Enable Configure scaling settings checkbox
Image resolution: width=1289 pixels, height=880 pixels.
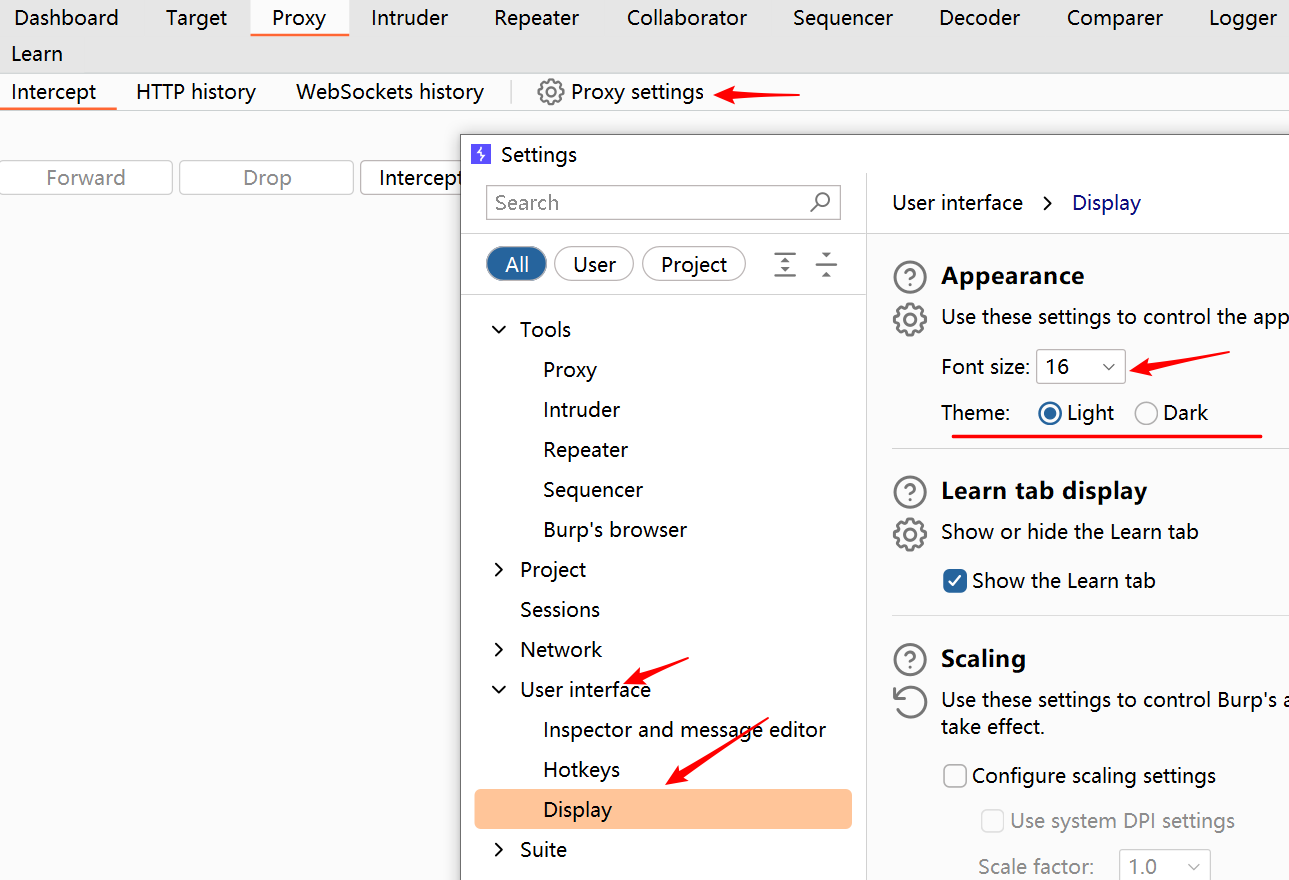click(955, 776)
